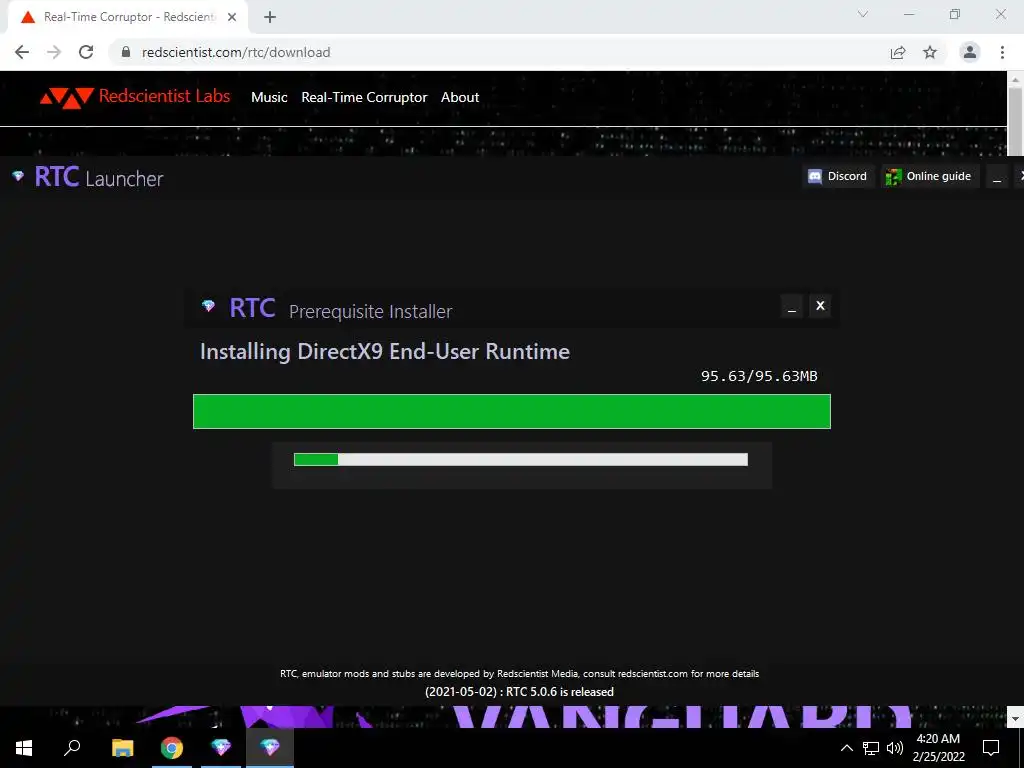Screen dimensions: 1024x768
Task: Close the Real-Time Corruptor tab
Action: click(232, 17)
